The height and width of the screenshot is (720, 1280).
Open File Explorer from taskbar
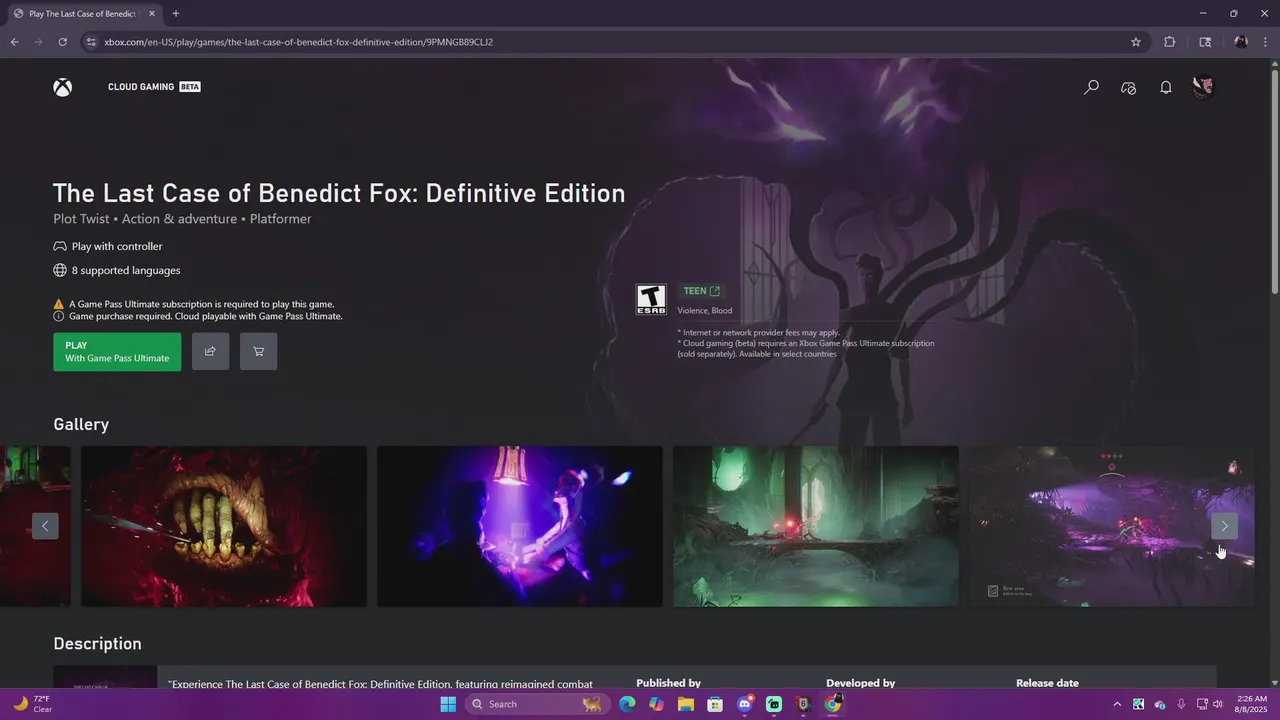(686, 704)
